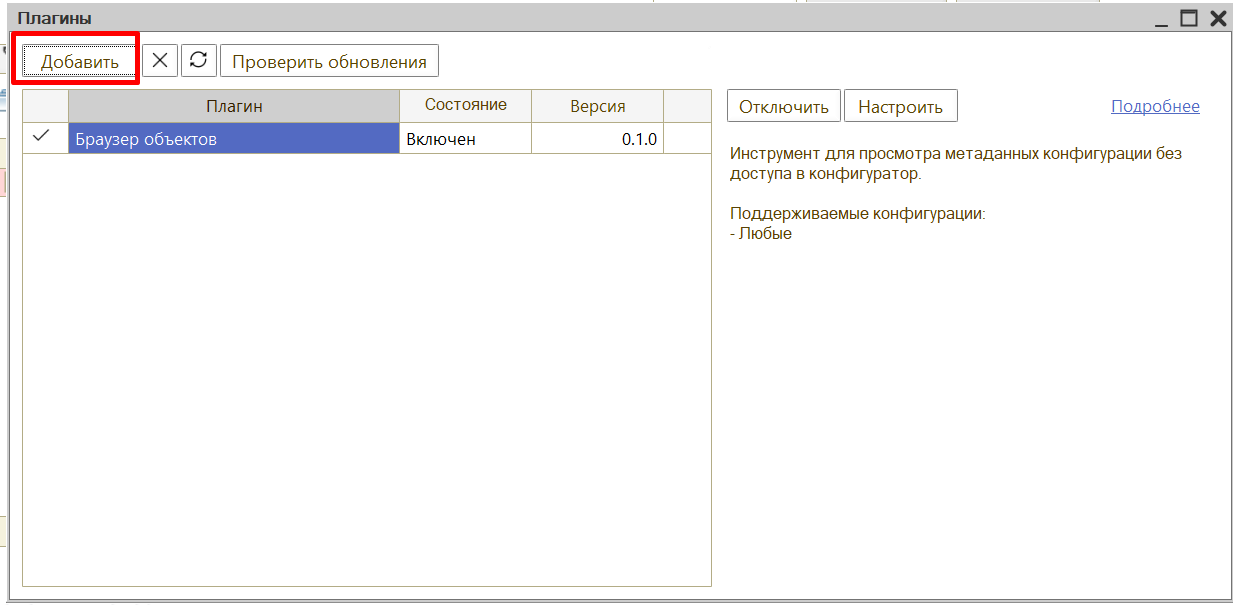The image size is (1233, 605).
Task: Minimize the Плагины window
Action: [x=1161, y=19]
